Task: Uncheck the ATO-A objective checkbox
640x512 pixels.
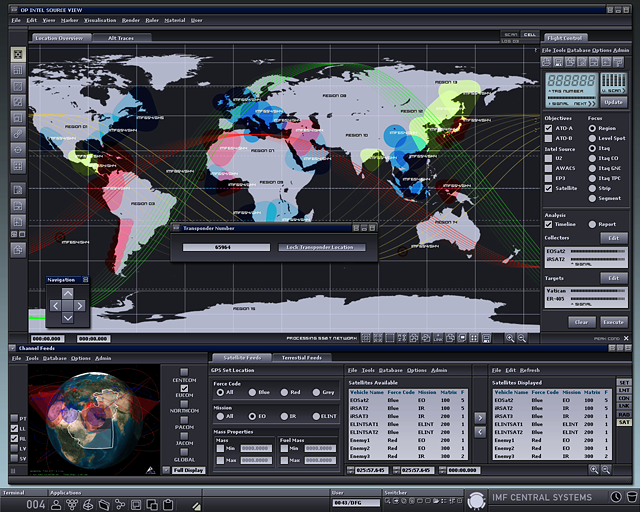Action: pos(548,128)
